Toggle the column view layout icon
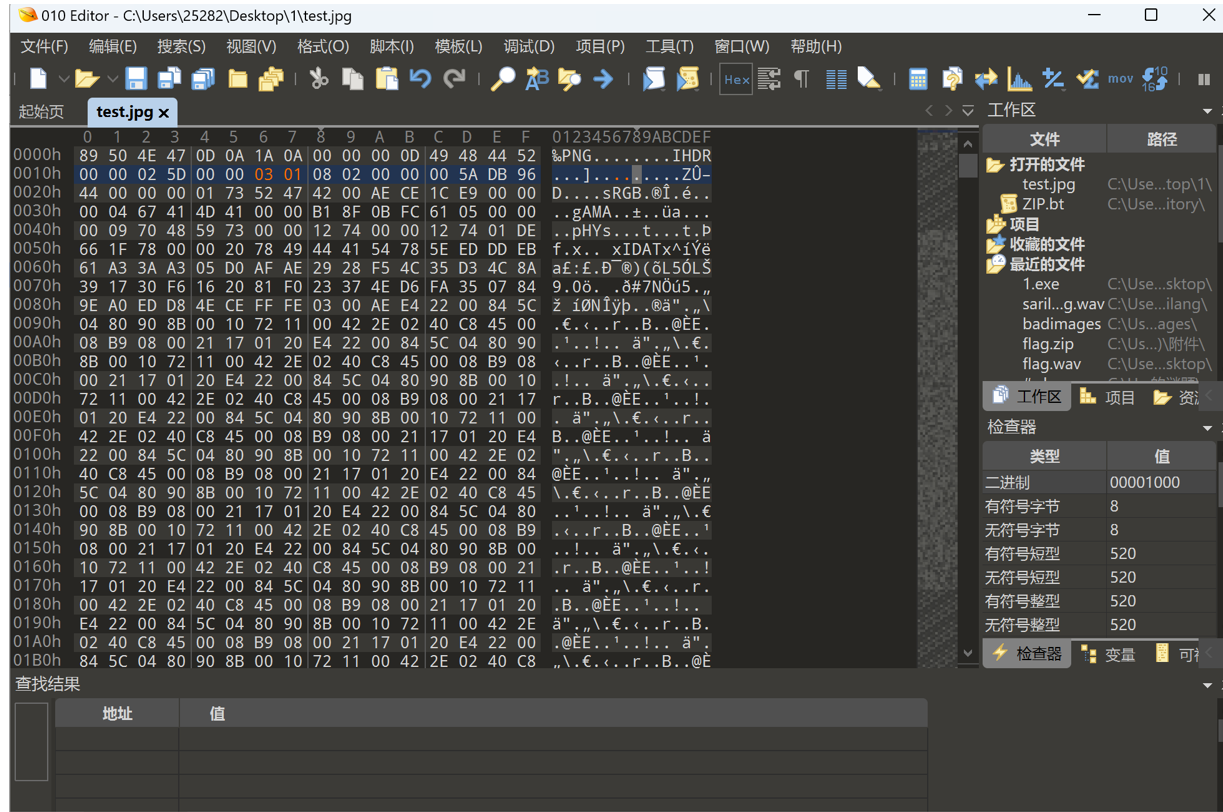This screenshot has width=1223, height=812. pyautogui.click(x=836, y=79)
